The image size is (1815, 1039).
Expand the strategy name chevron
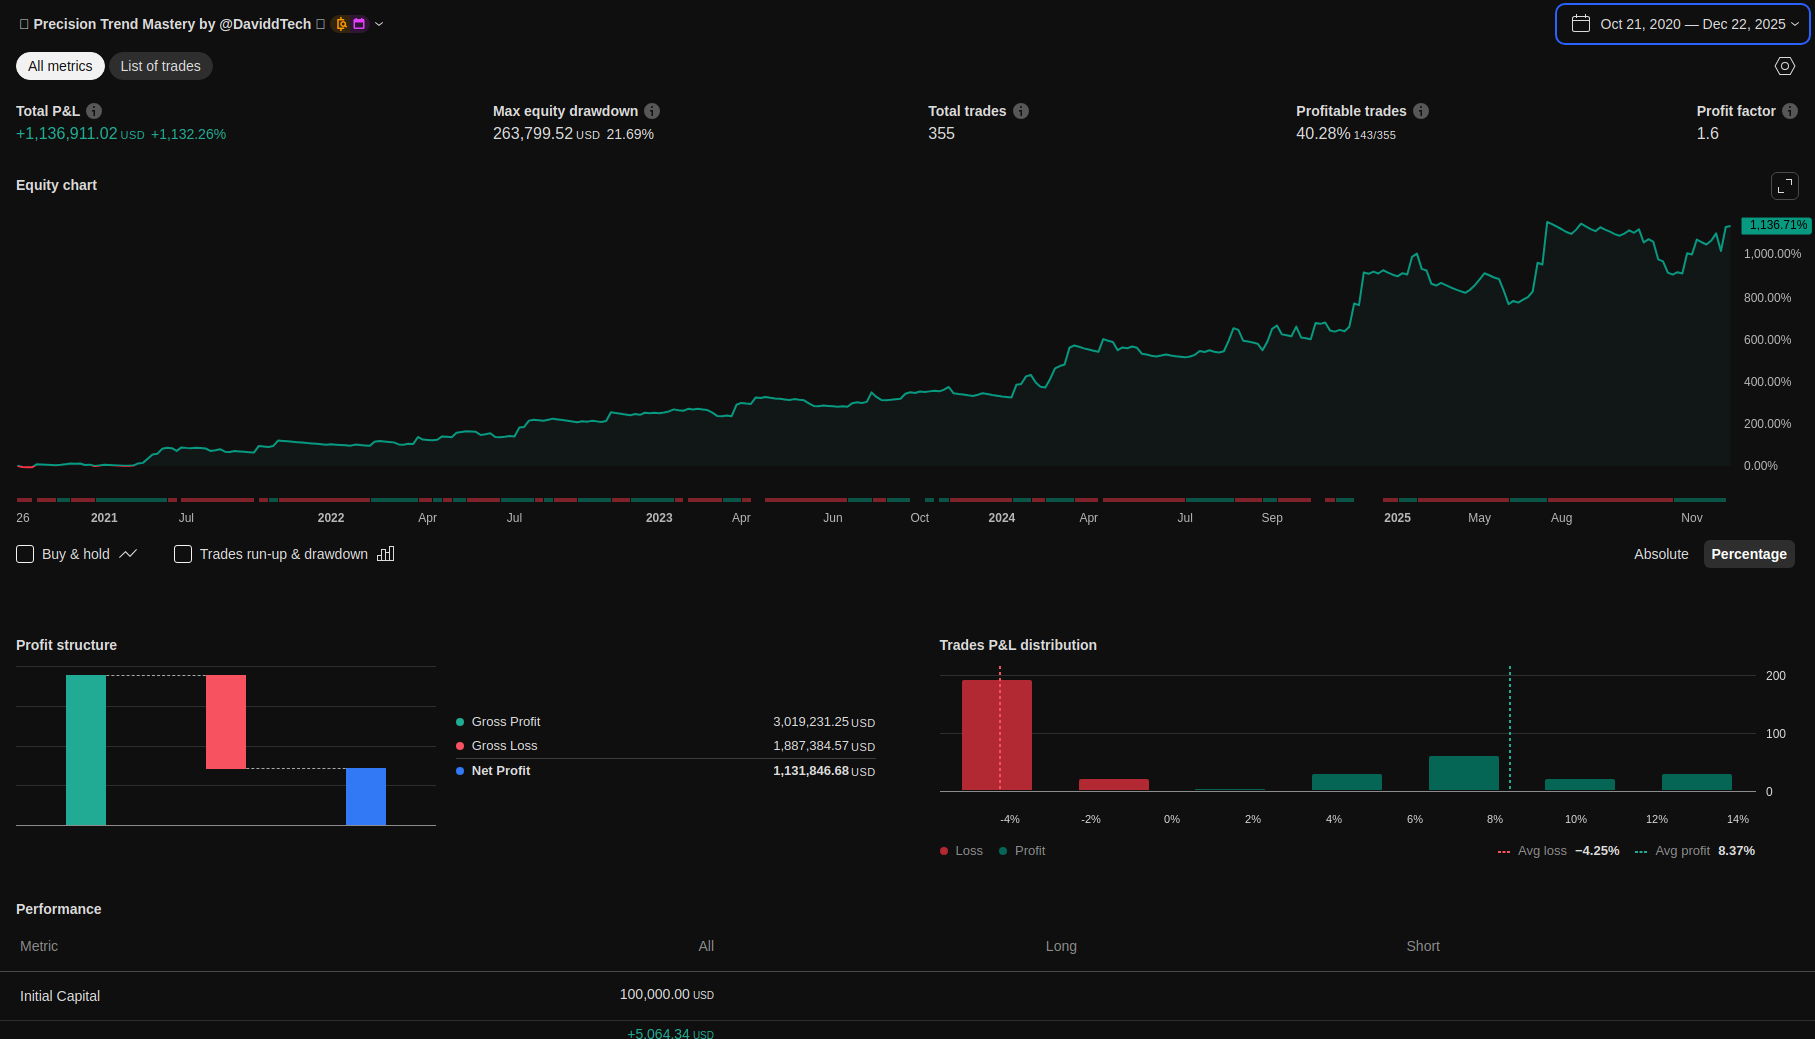point(379,24)
